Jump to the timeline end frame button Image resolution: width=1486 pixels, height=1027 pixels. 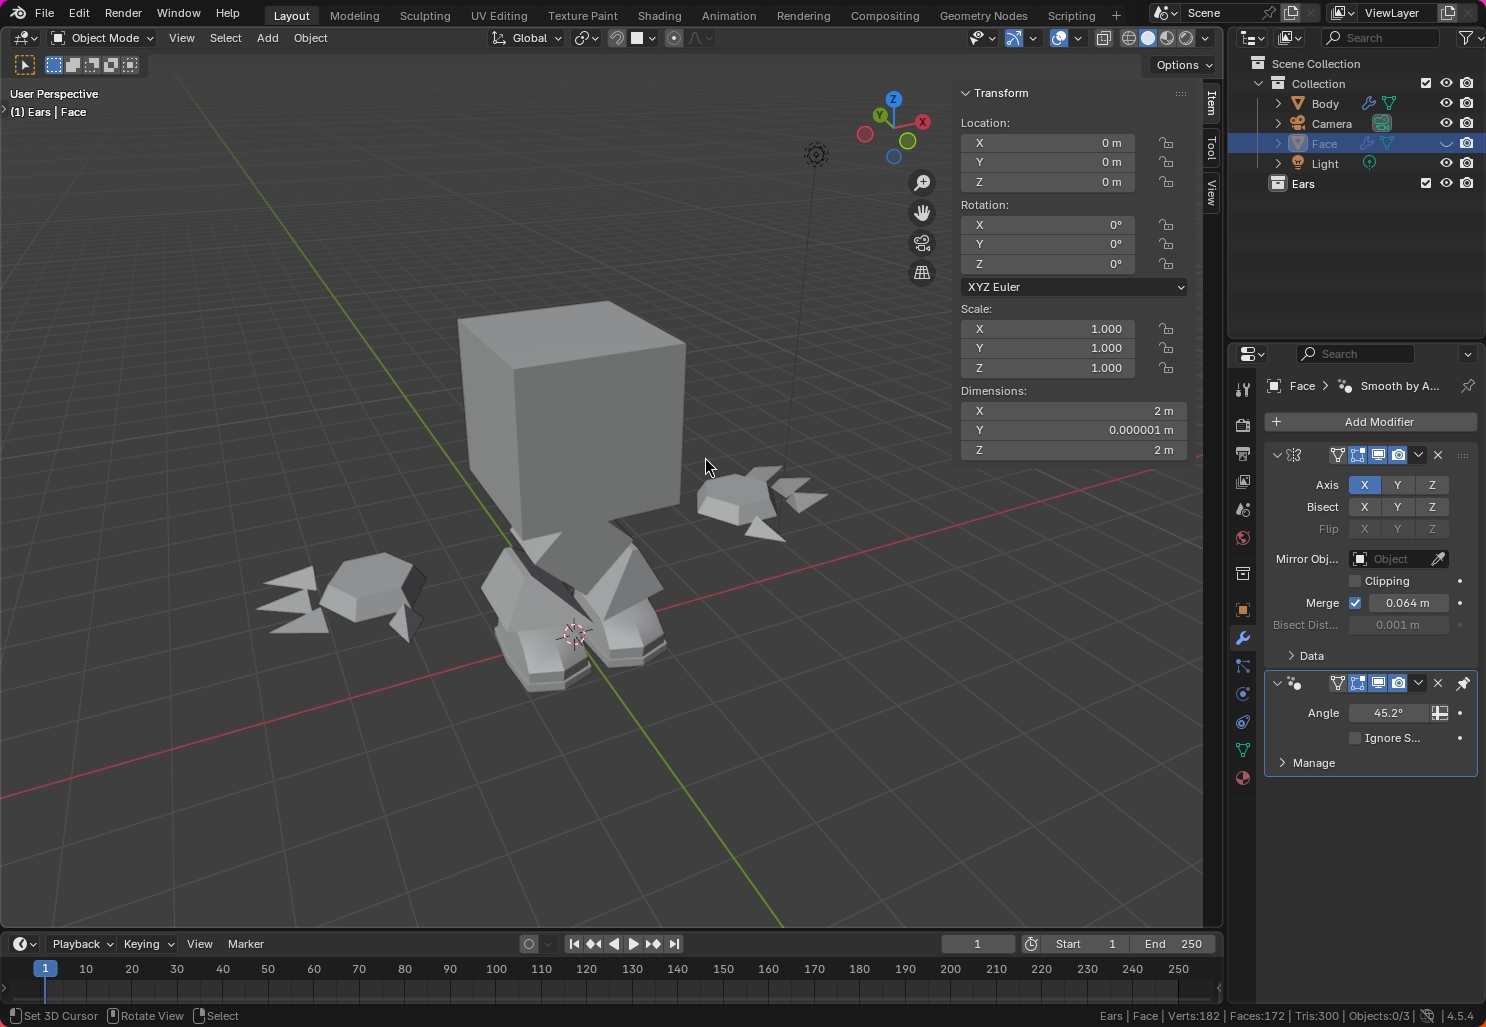pos(675,944)
